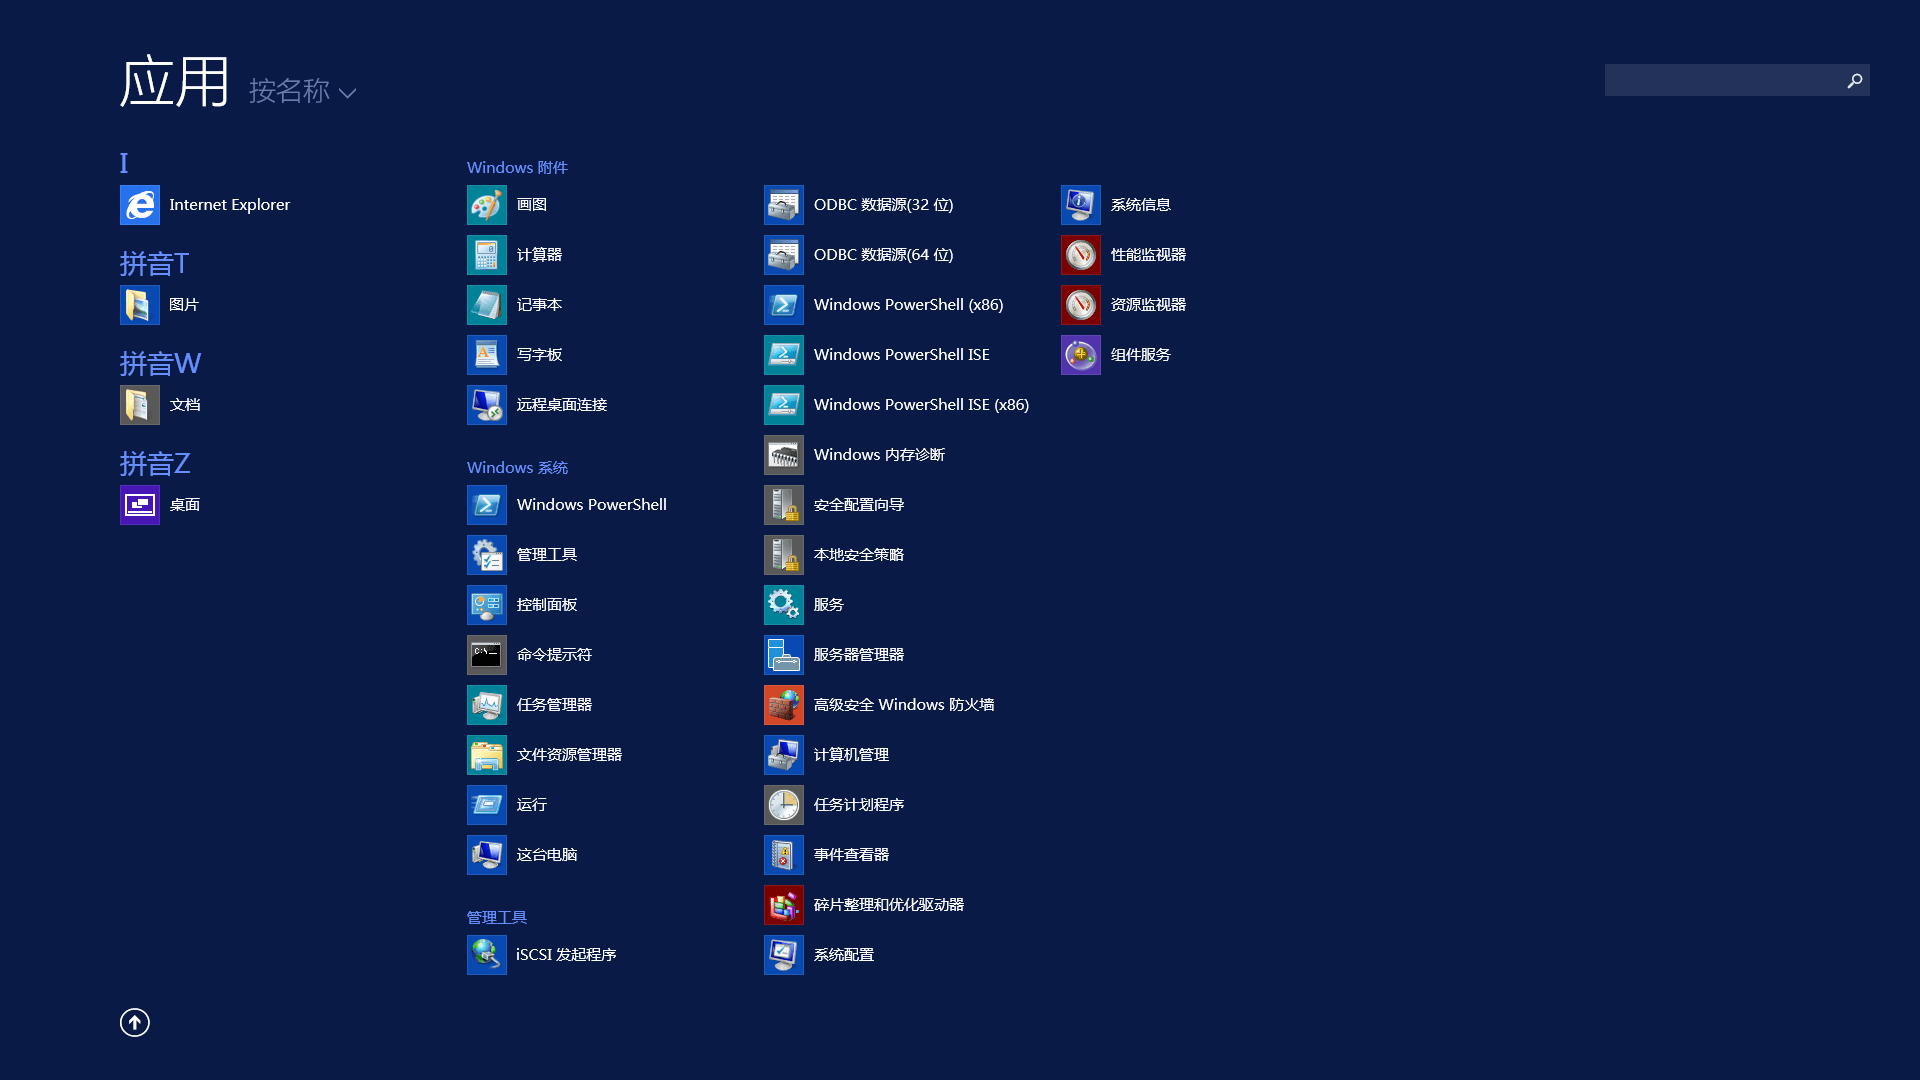The image size is (1920, 1080).
Task: Open 远程桌面连接 remote desktop icon
Action: coord(487,405)
